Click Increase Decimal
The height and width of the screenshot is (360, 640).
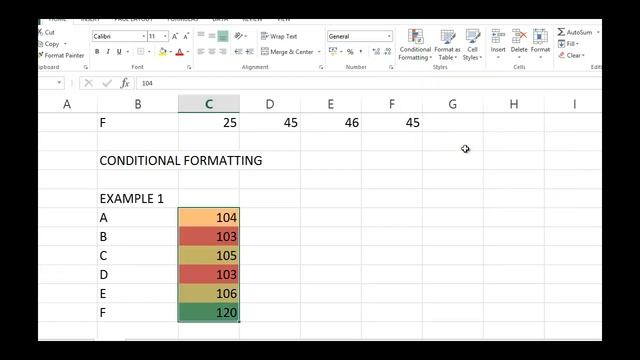pos(376,51)
